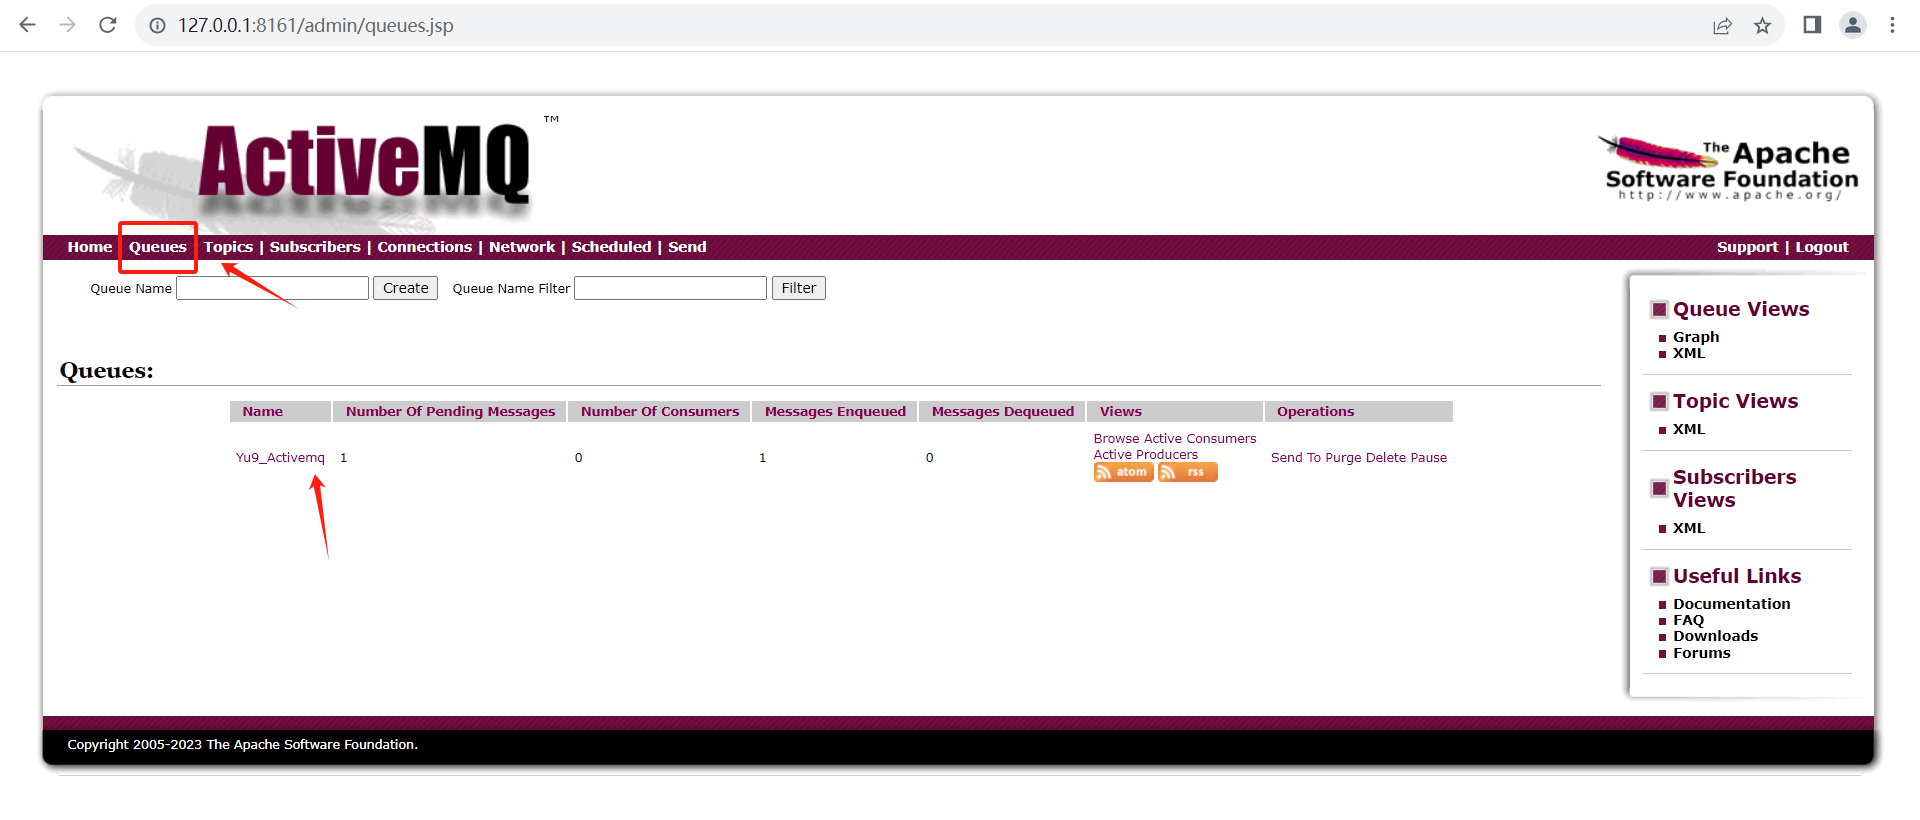Viewport: 1920px width, 820px height.
Task: Go back with the browser back arrow
Action: coord(28,25)
